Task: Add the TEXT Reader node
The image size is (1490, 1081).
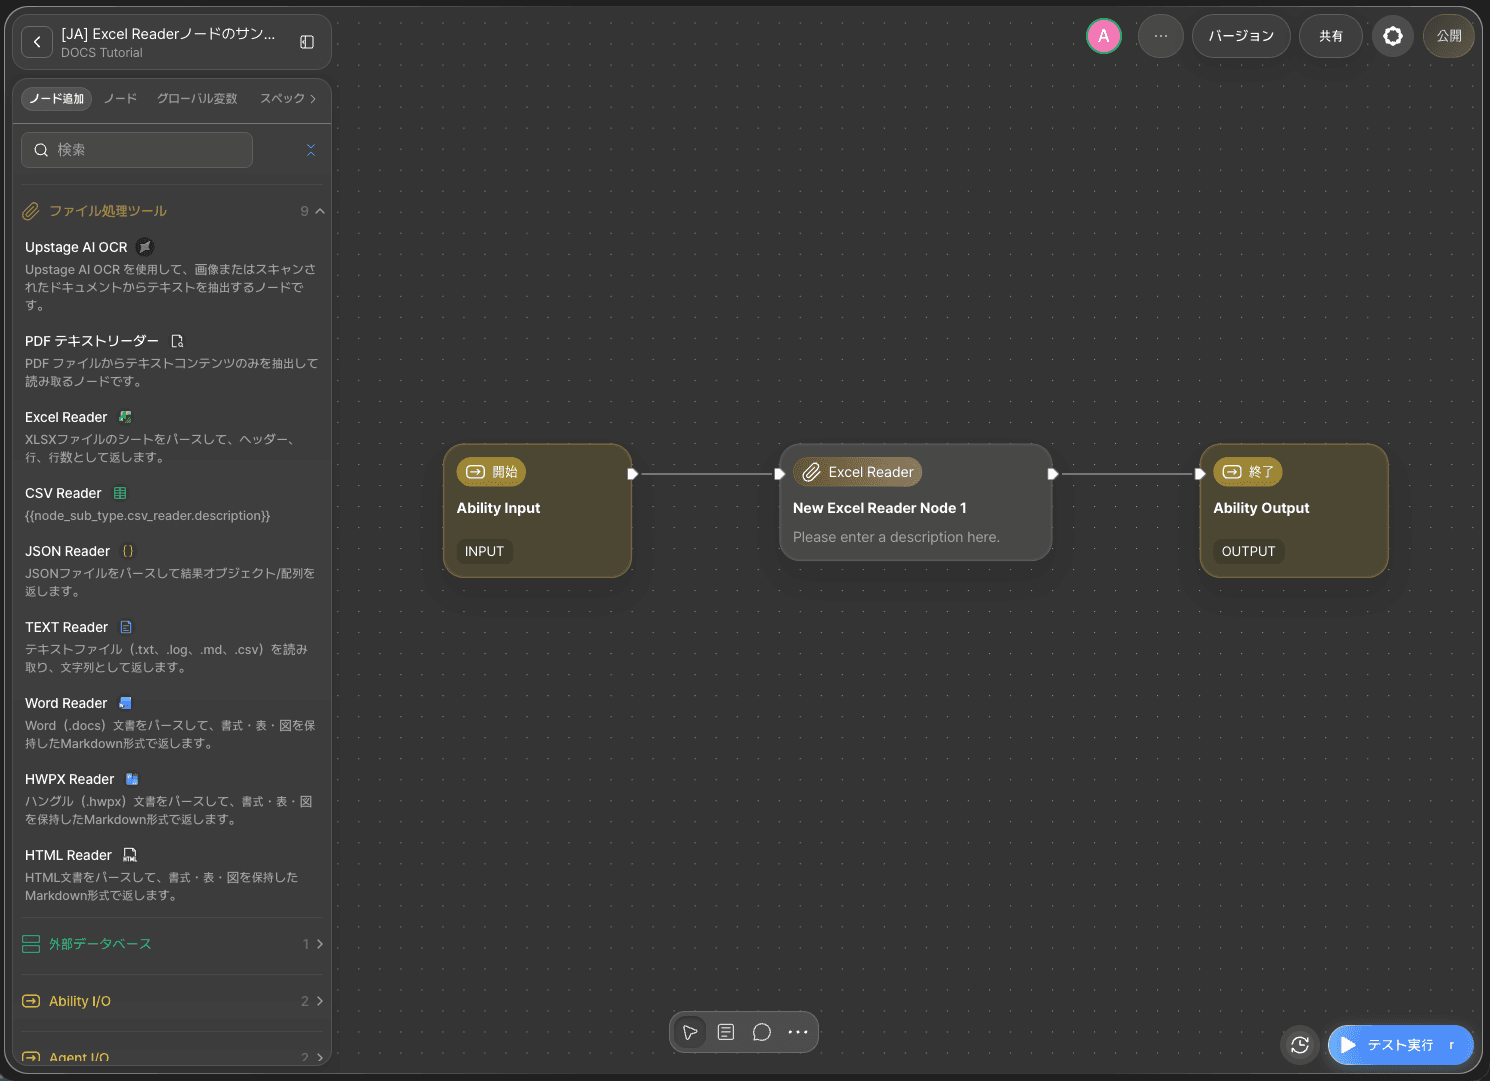Action: [172, 647]
